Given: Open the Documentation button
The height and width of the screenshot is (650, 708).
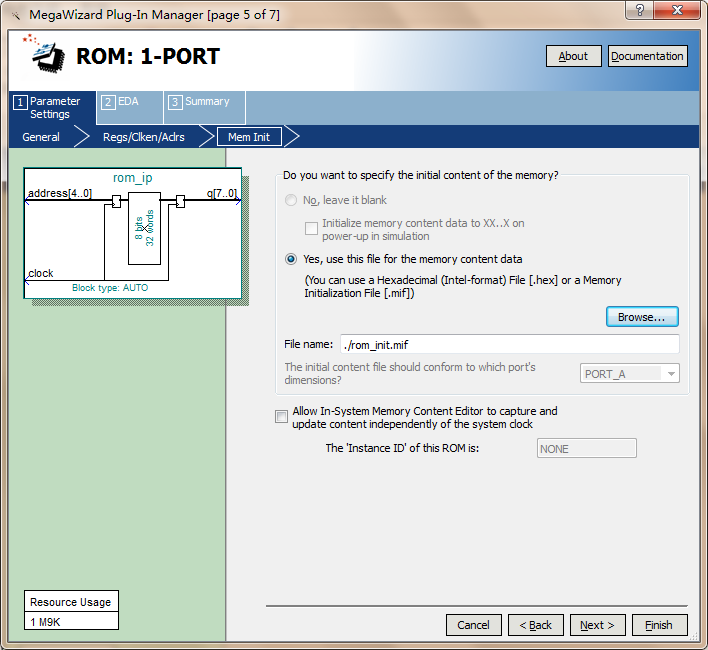Looking at the screenshot, I should (647, 56).
